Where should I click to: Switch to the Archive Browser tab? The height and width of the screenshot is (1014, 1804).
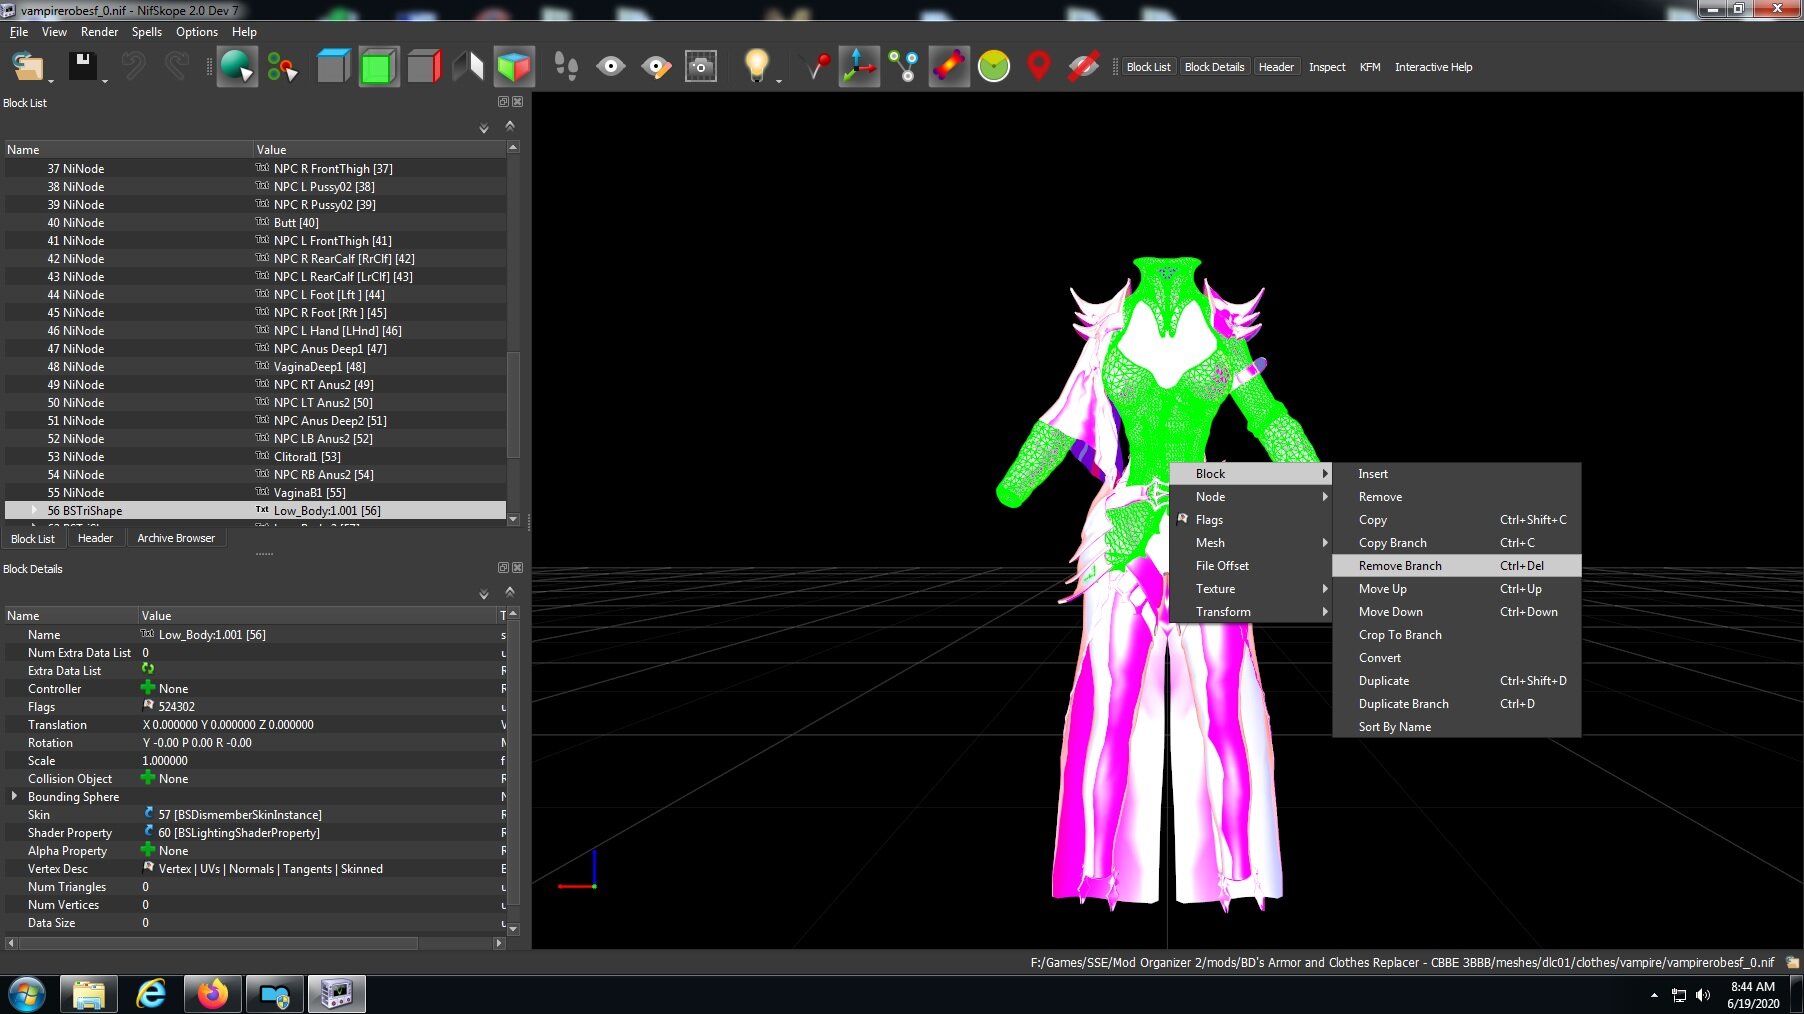click(176, 538)
